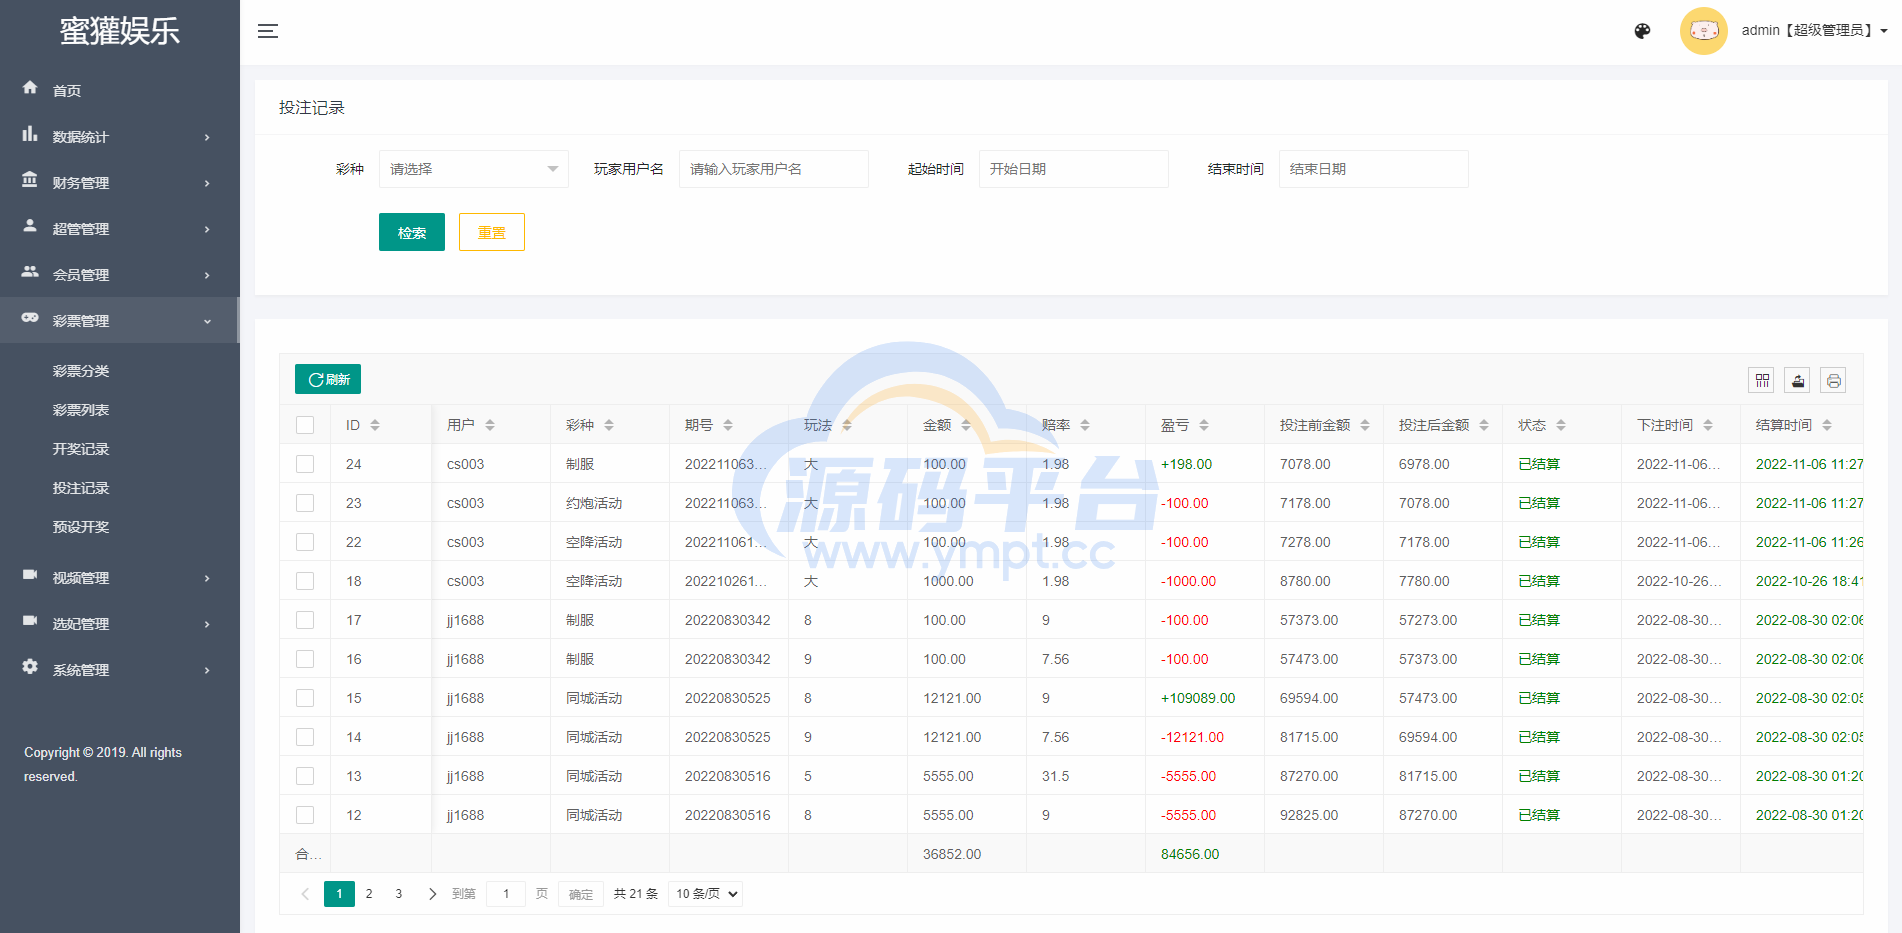Click the gear icon for 系统管理

(x=30, y=667)
